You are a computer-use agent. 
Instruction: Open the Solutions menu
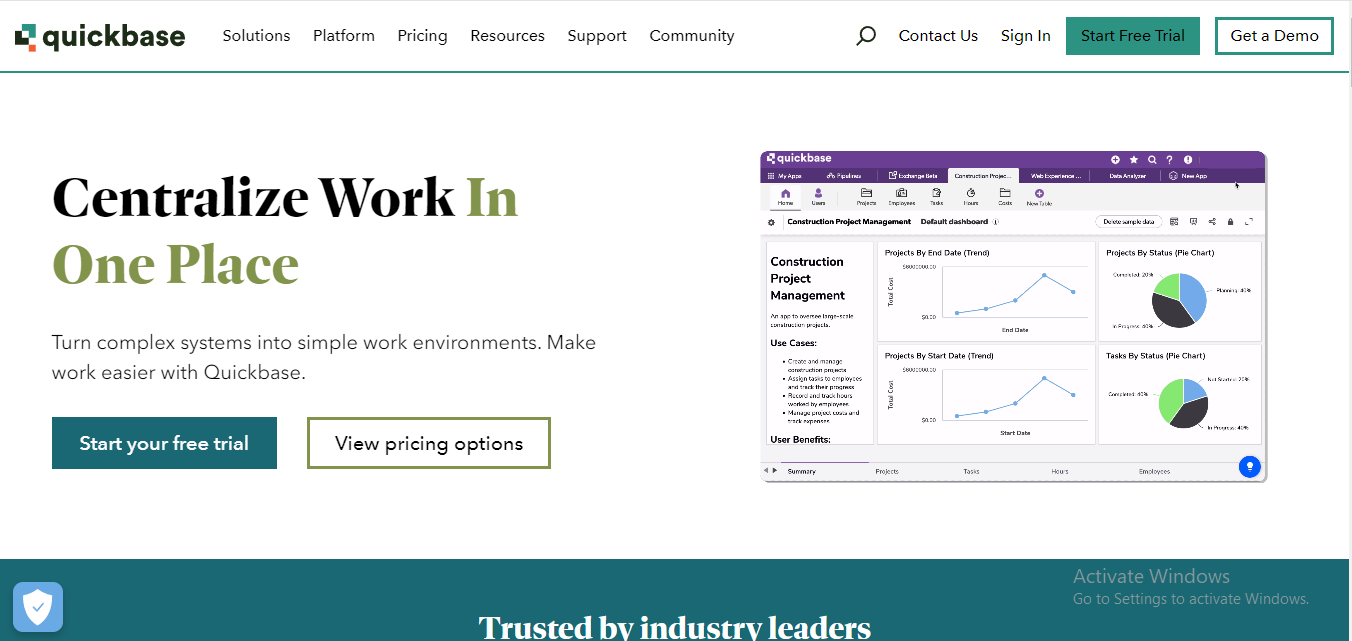[256, 36]
